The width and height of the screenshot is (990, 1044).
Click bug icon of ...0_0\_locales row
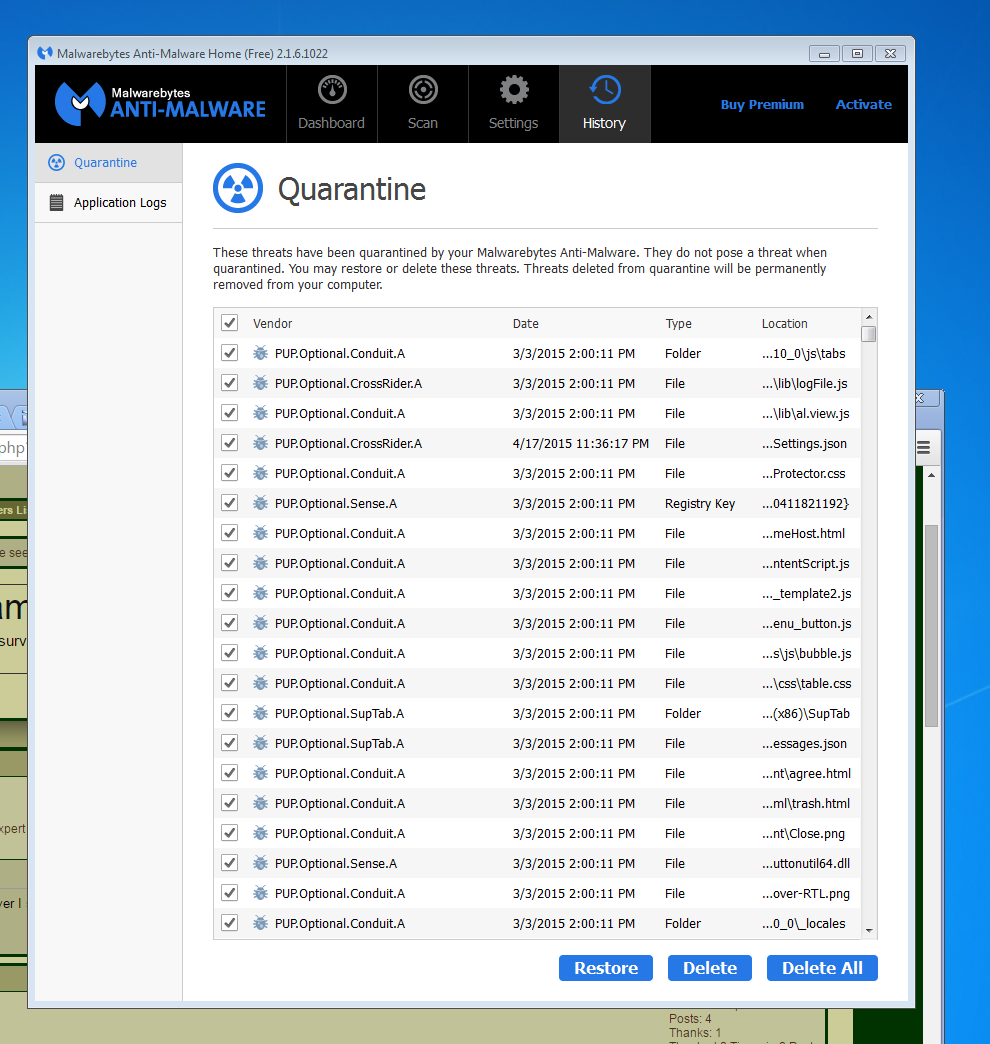[260, 923]
